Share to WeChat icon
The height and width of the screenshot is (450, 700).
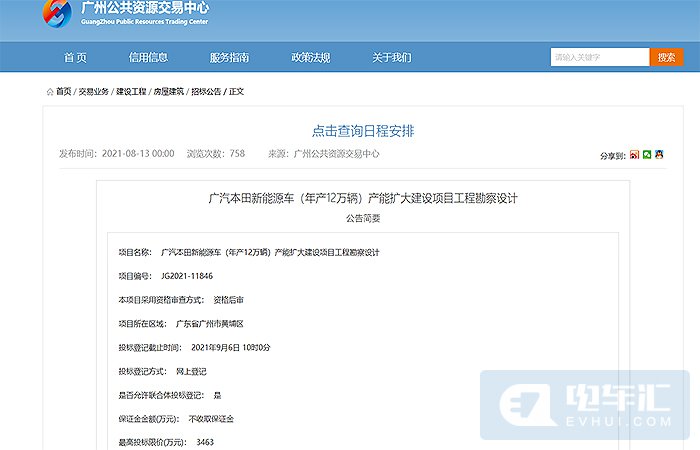pos(647,154)
